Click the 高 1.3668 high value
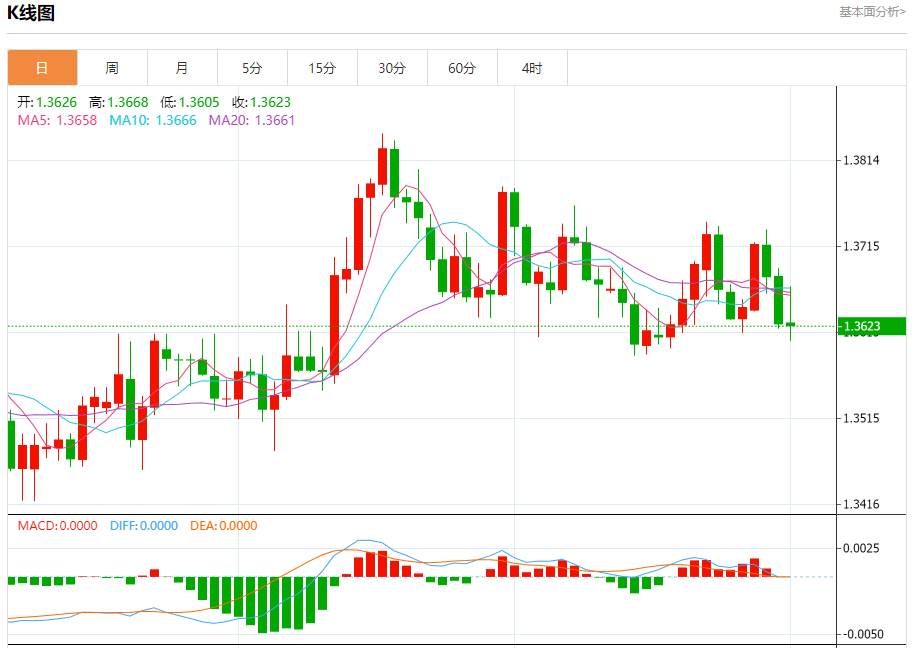 click(x=119, y=102)
